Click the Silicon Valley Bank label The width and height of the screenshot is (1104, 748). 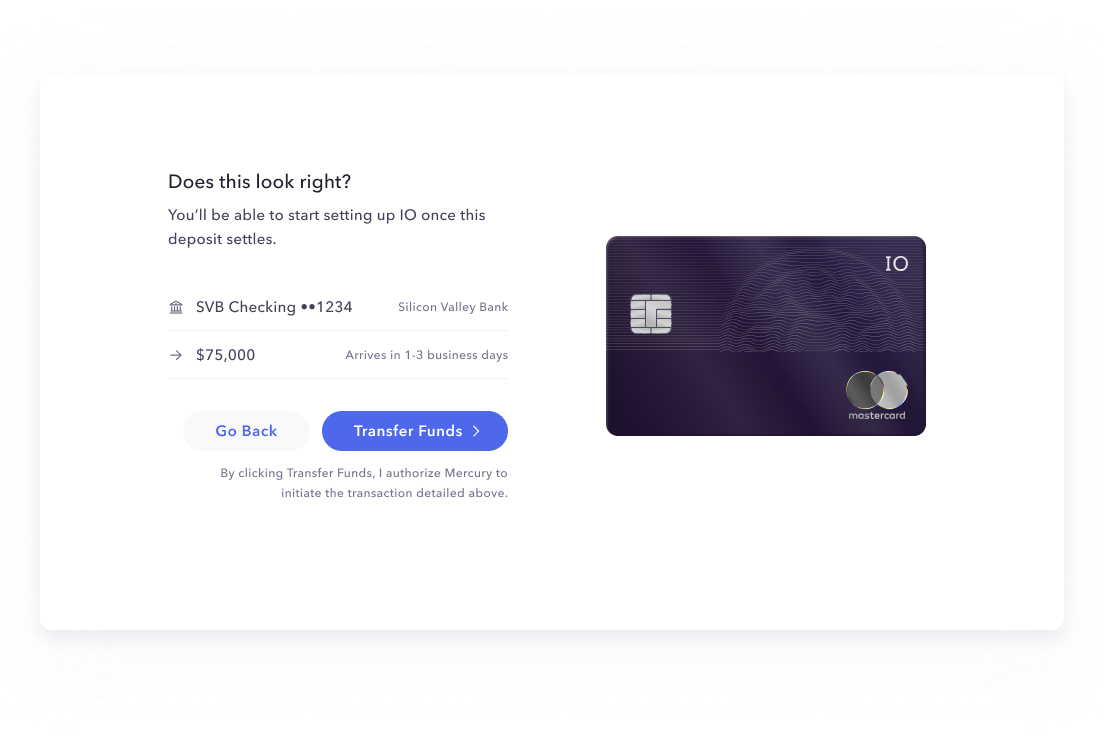point(453,307)
